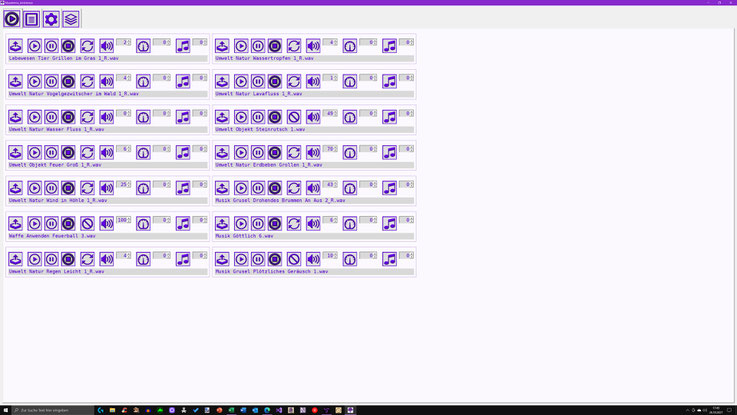Click speaker icon for Wind in Höhle
Screen dimensions: 737x415
[107, 188]
